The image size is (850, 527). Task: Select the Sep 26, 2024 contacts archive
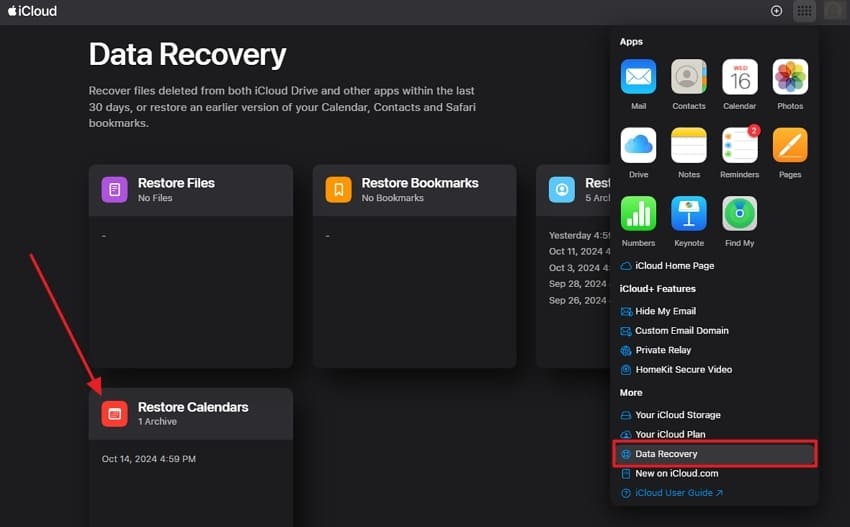(578, 300)
